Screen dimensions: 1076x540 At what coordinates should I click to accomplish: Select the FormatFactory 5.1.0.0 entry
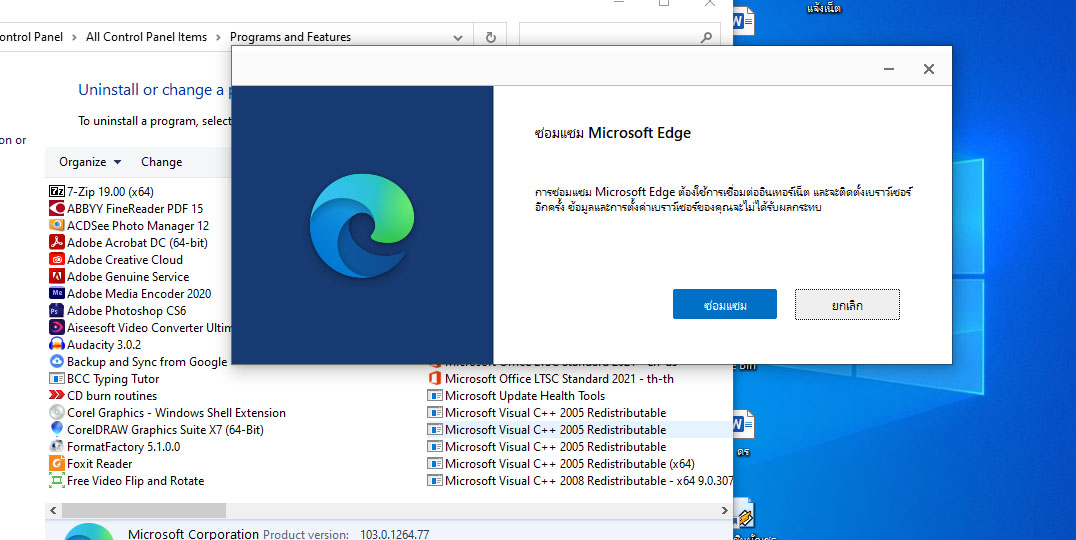tap(124, 447)
